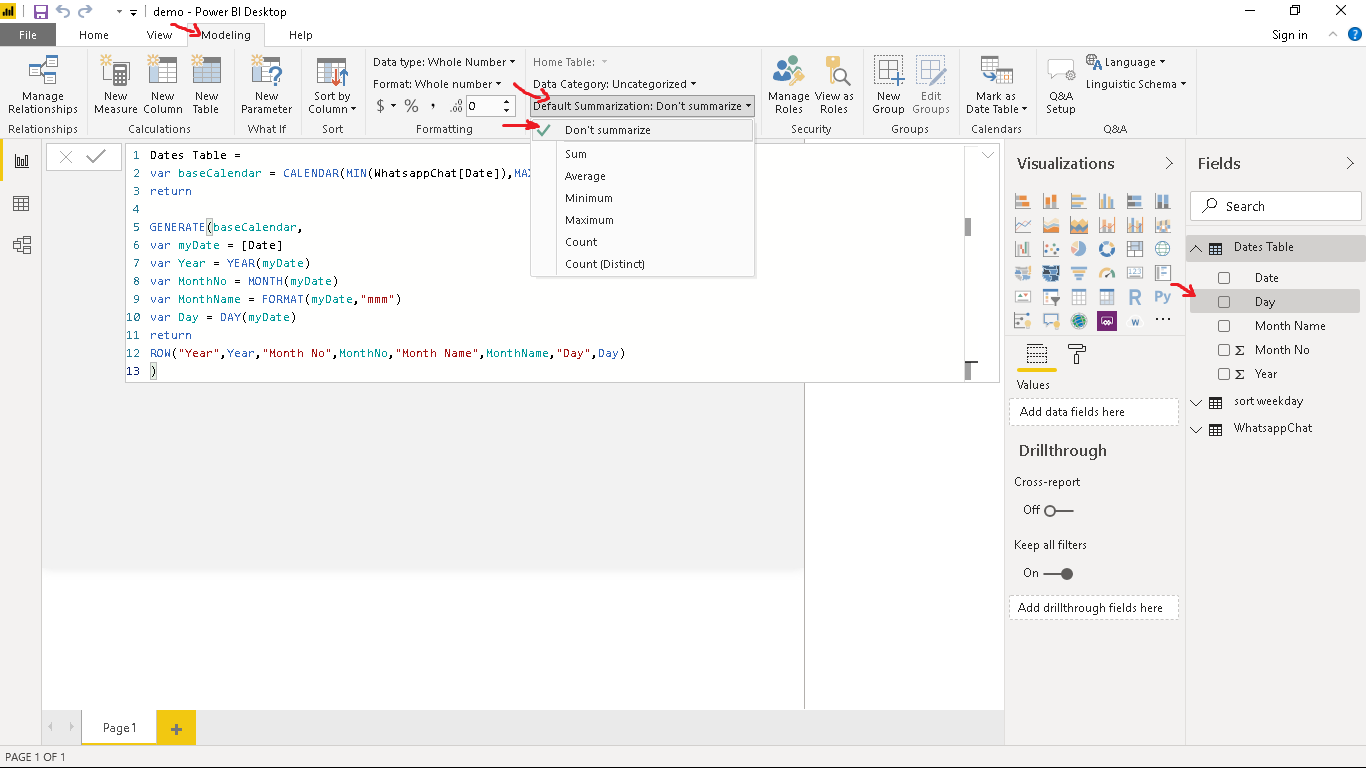
Task: Select the Python visual icon
Action: click(1162, 296)
